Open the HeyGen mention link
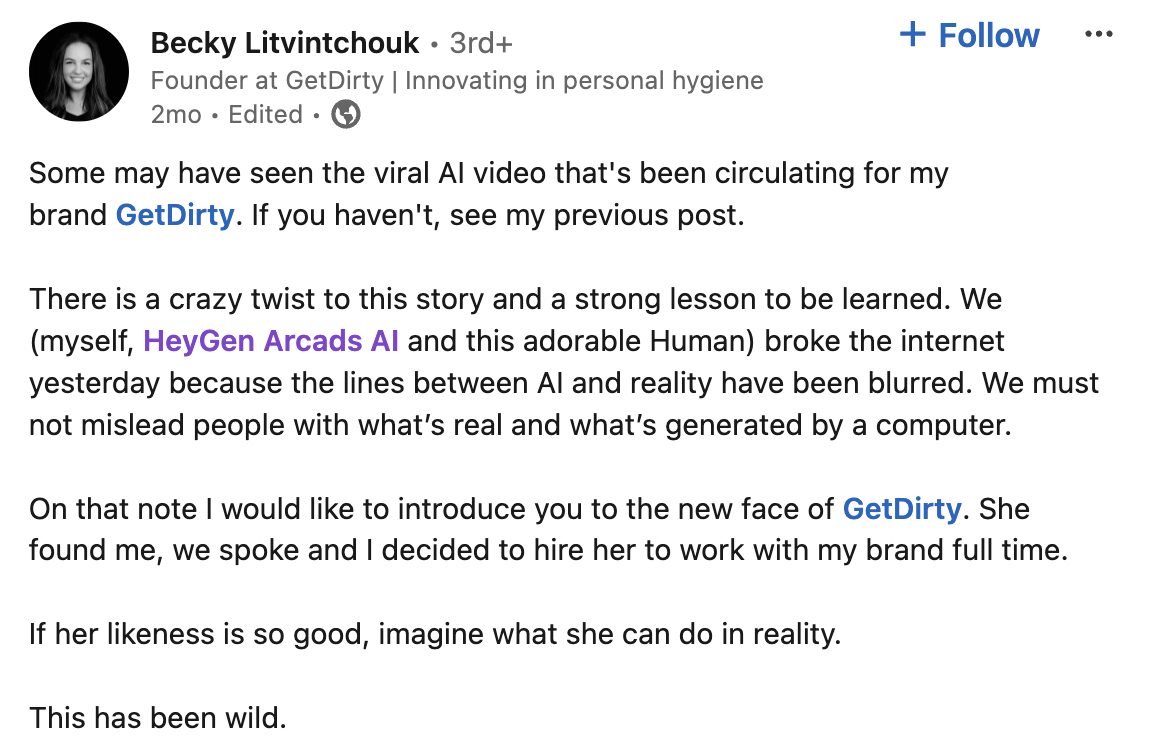This screenshot has width=1154, height=754. [200, 341]
